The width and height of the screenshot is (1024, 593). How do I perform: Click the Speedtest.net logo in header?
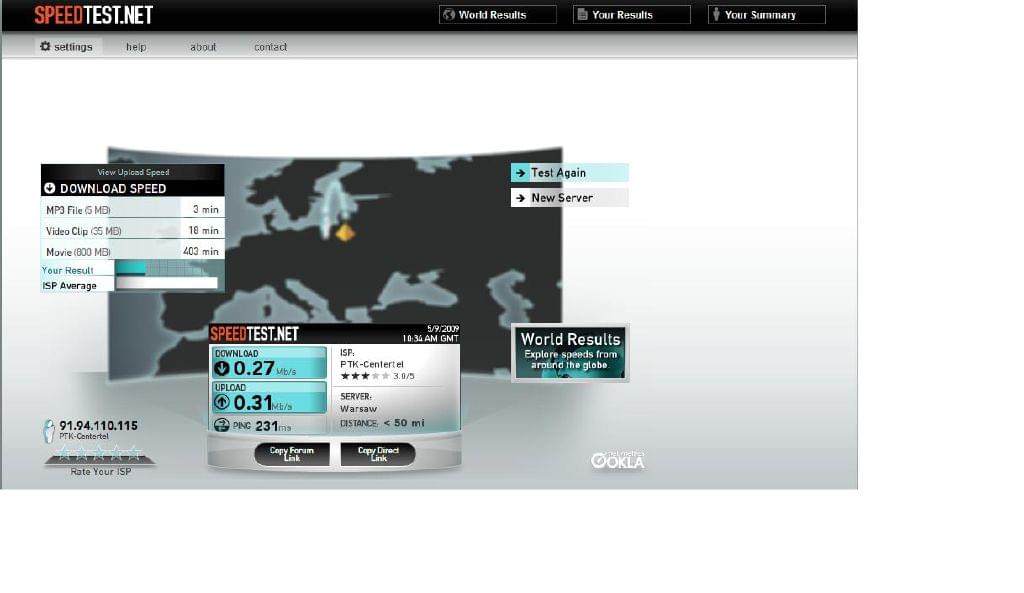click(x=93, y=15)
